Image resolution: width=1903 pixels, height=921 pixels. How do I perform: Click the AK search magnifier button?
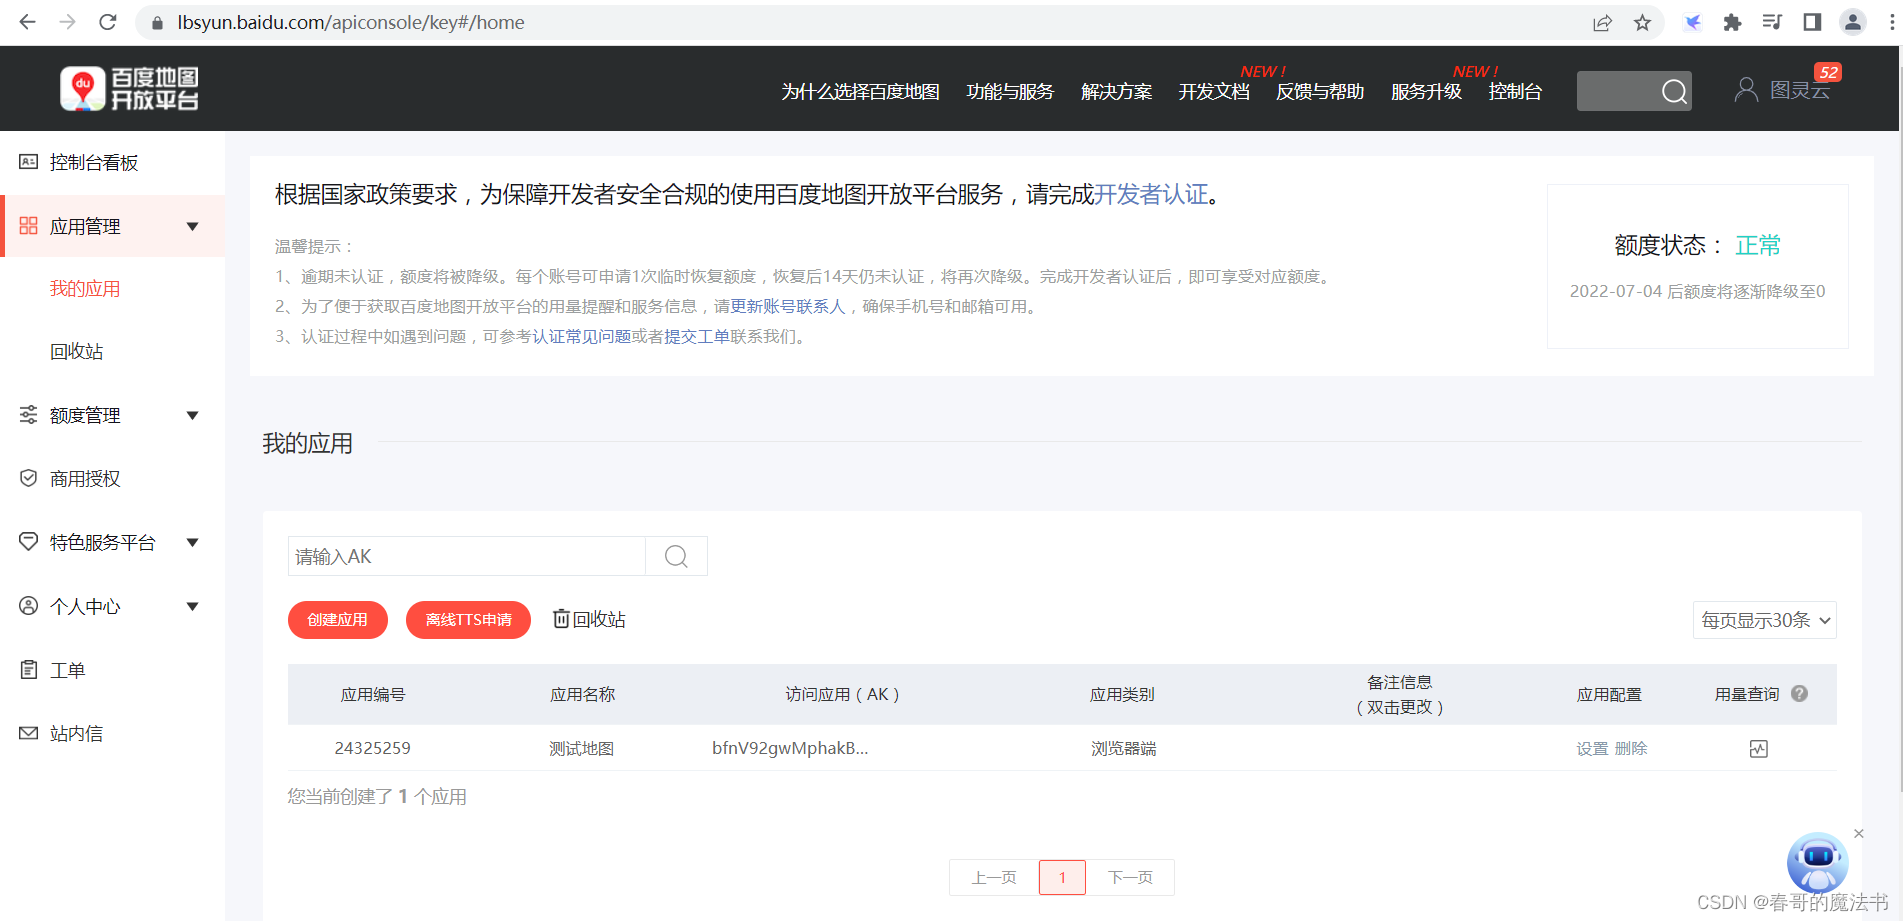click(676, 556)
